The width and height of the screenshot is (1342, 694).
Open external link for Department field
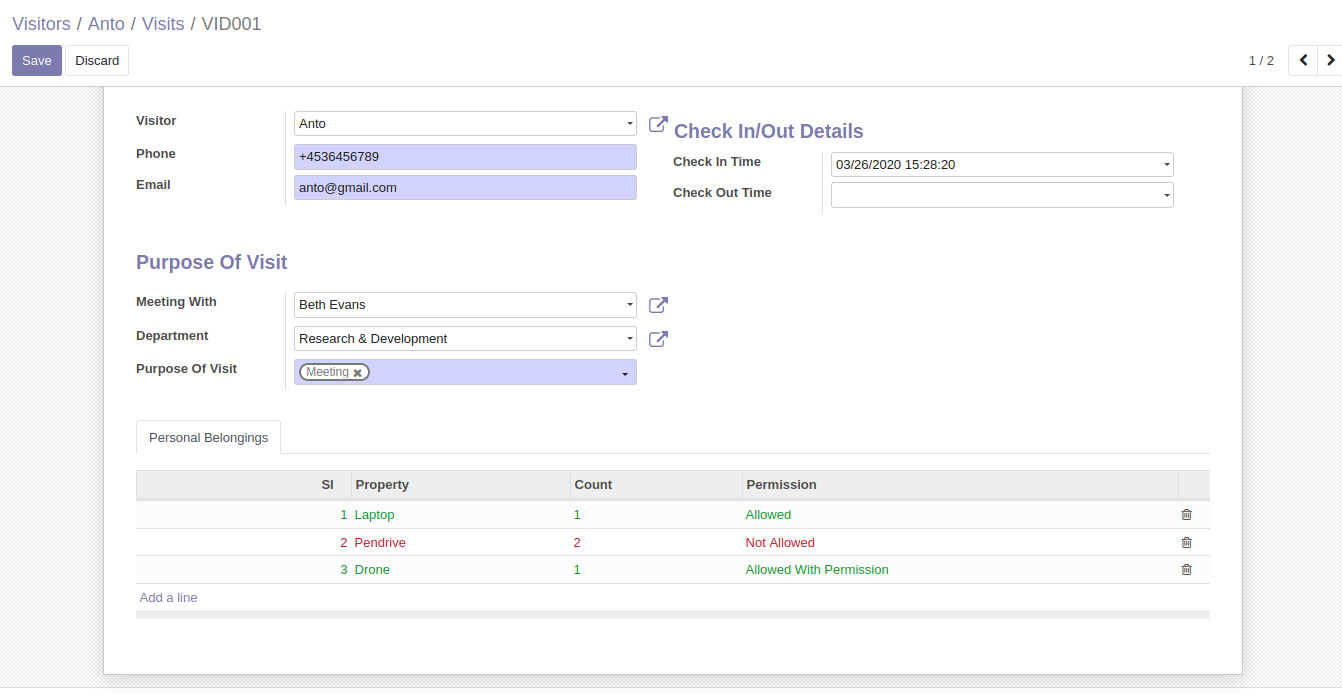(x=658, y=339)
